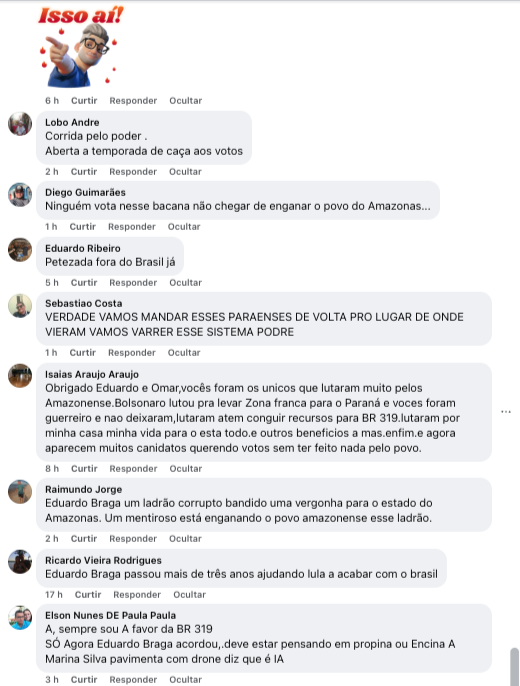
Task: Click Eduardo Ribeiro's profile avatar
Action: point(20,250)
